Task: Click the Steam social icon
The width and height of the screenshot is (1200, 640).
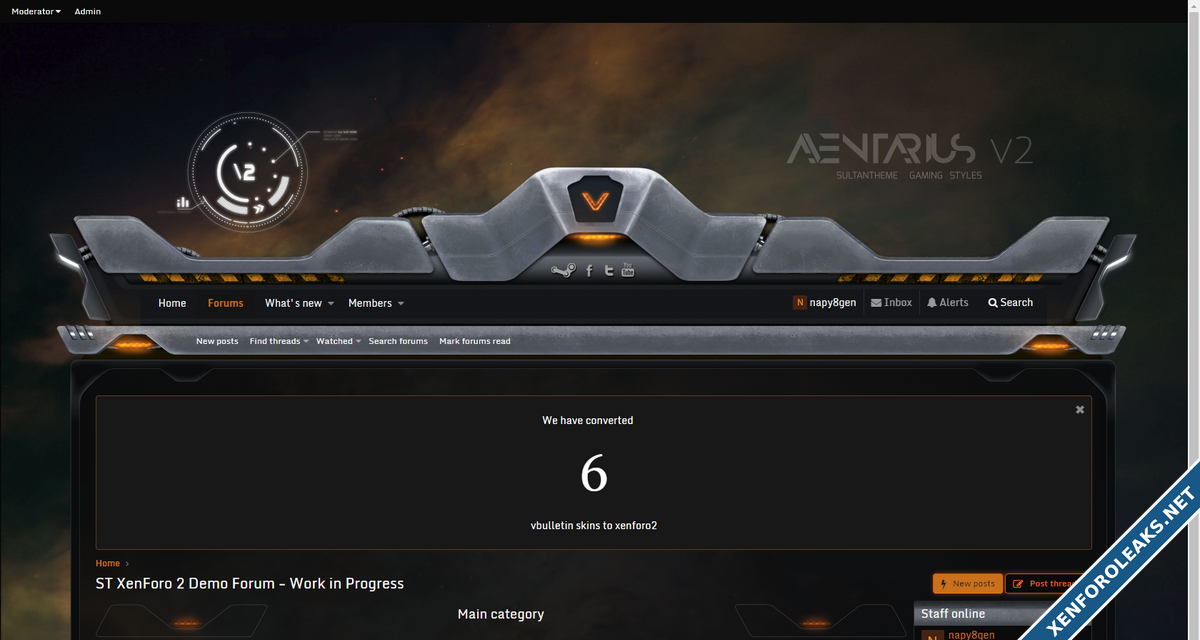Action: (563, 270)
